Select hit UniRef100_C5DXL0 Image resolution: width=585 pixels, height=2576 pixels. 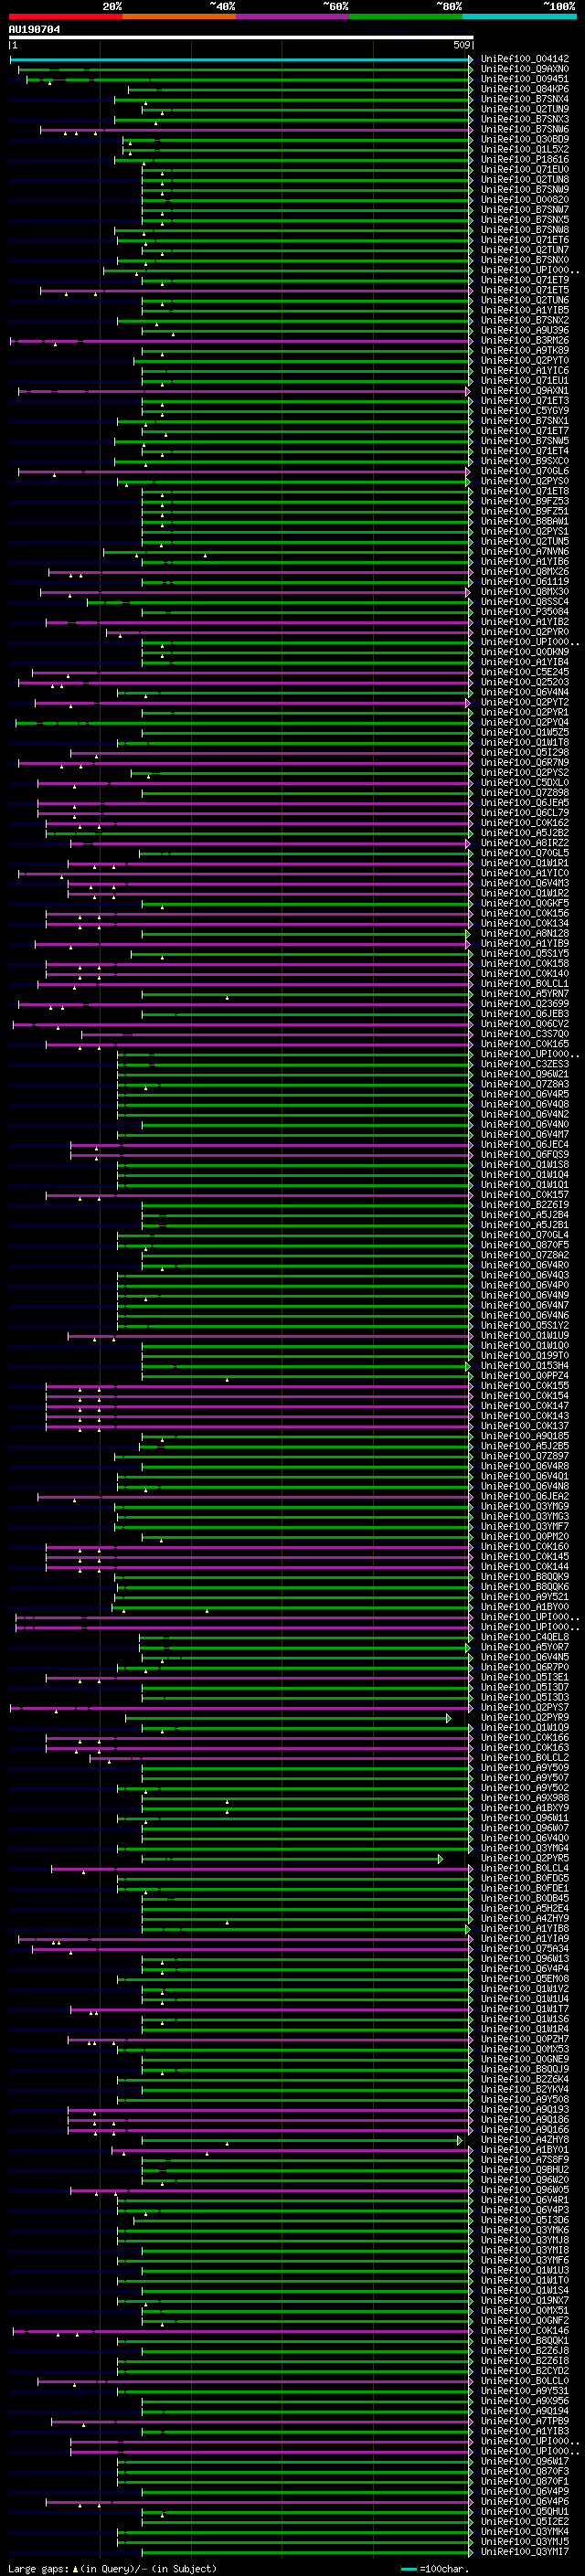click(x=525, y=782)
